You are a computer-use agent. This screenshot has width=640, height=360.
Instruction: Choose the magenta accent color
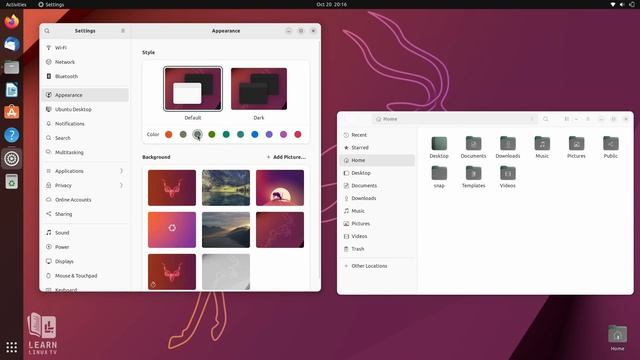[283, 134]
